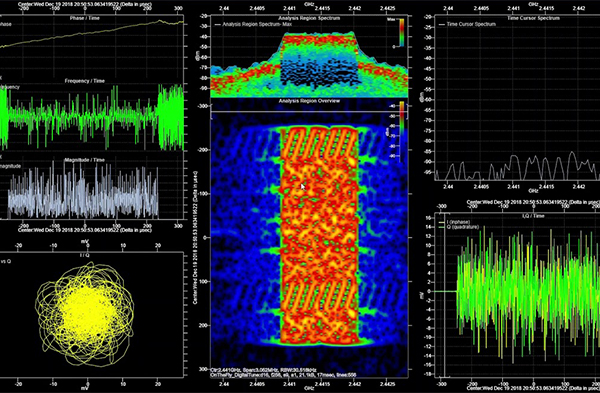Click the "Phase / Time" plot title
This screenshot has height=393, width=600.
[85, 18]
